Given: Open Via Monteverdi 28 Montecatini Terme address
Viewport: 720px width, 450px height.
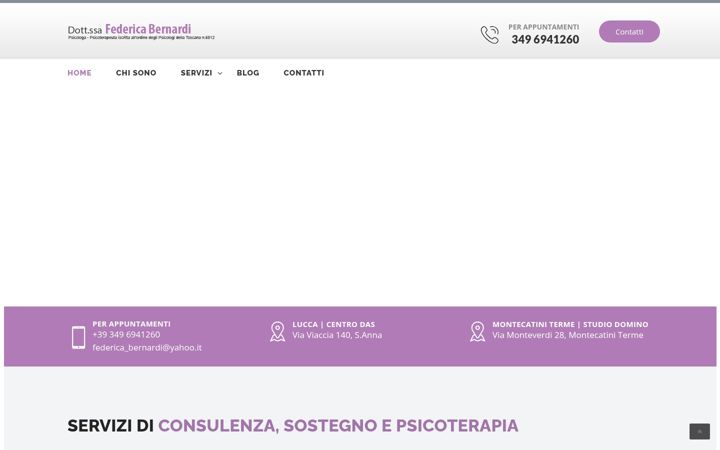Looking at the screenshot, I should [568, 335].
